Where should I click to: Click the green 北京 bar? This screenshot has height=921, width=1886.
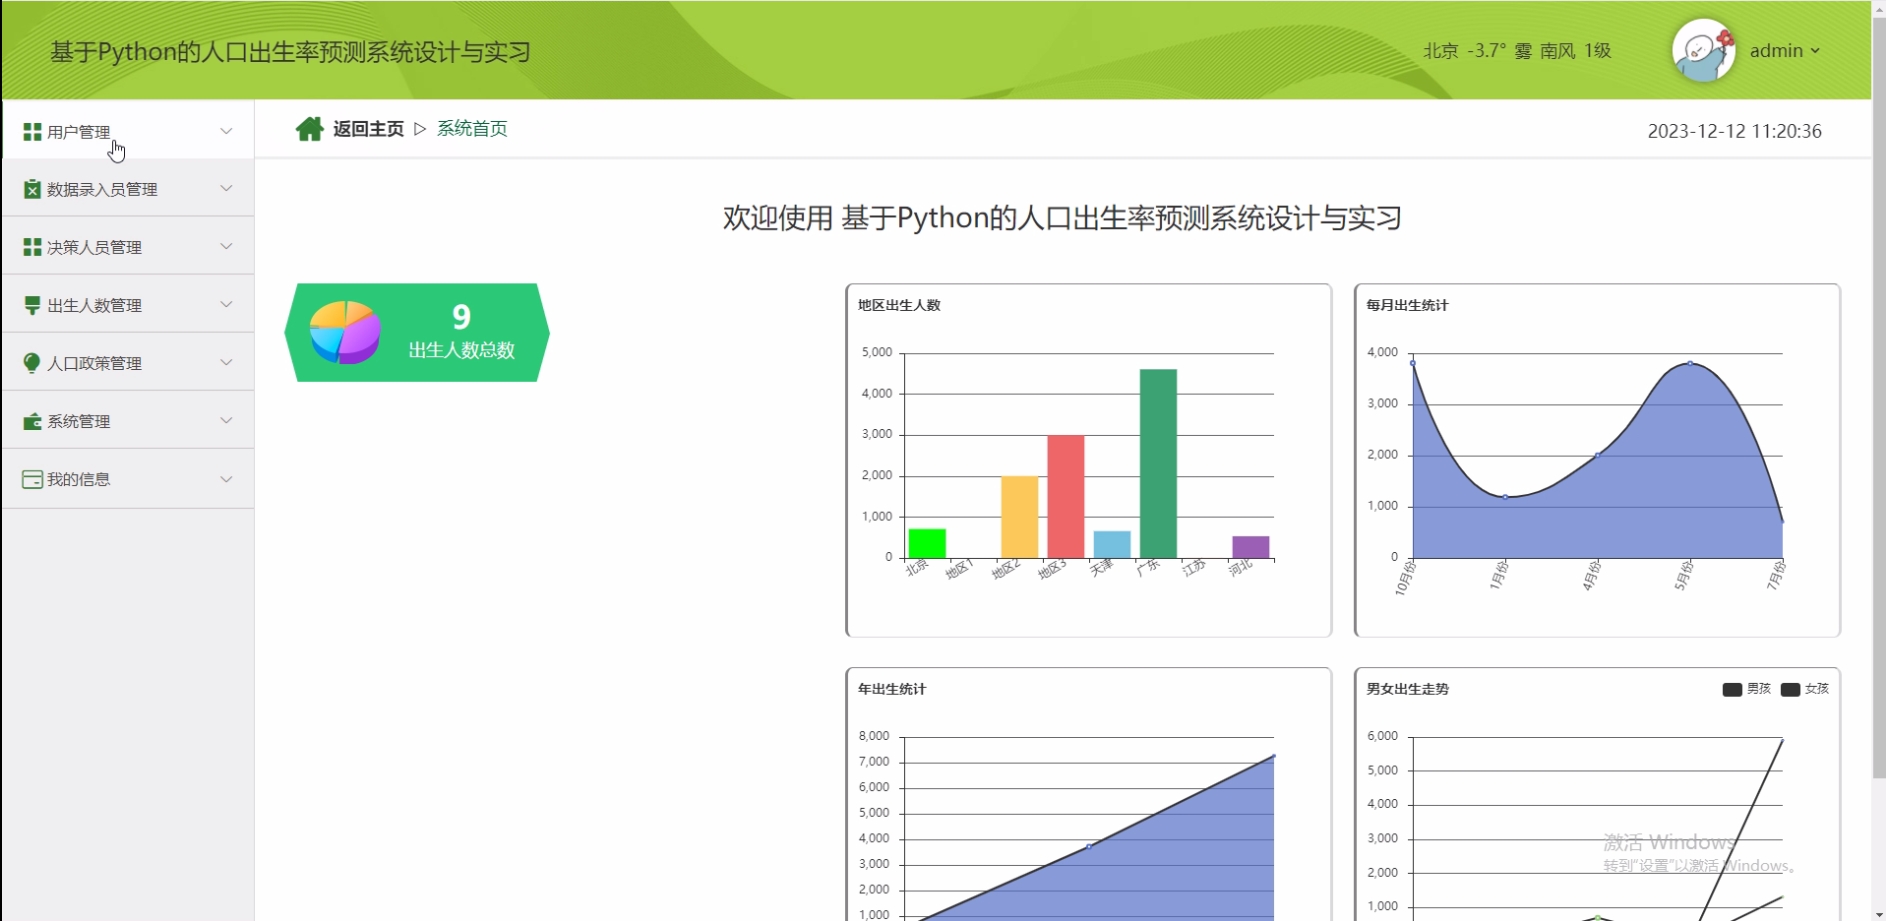[x=927, y=543]
